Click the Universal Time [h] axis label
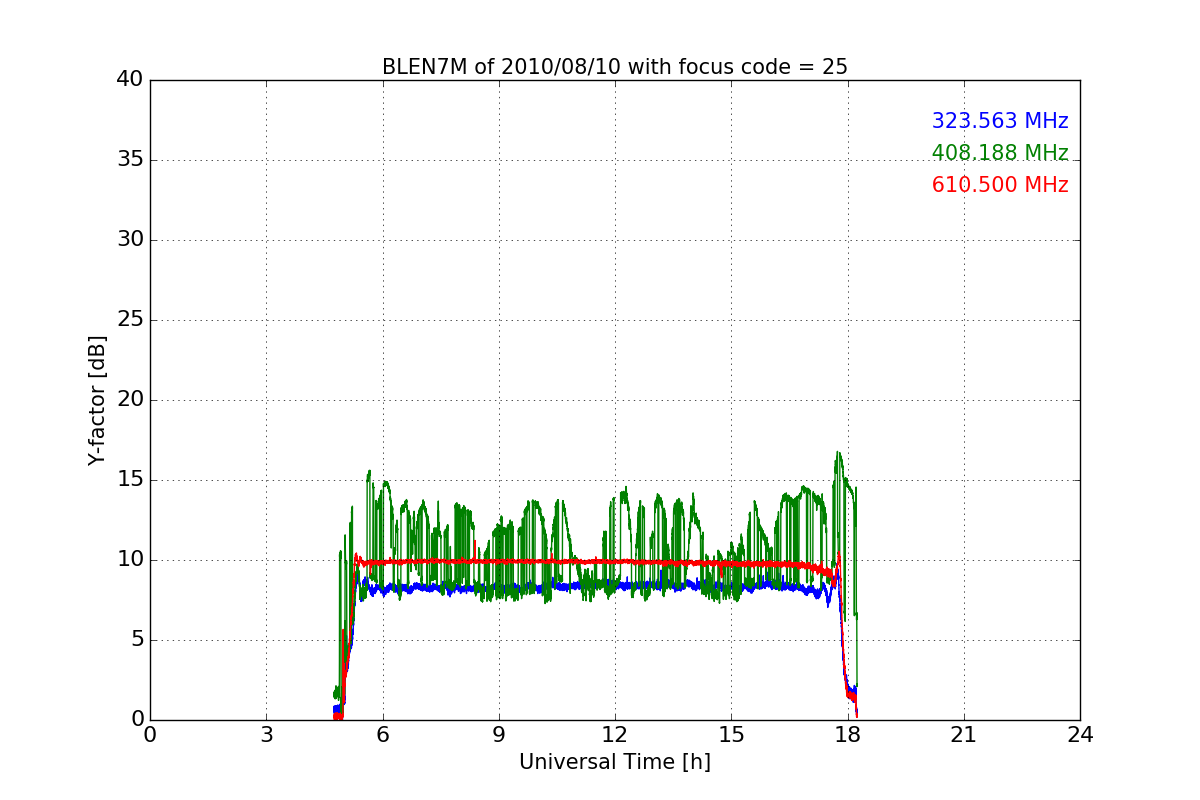The image size is (1200, 800). [615, 762]
